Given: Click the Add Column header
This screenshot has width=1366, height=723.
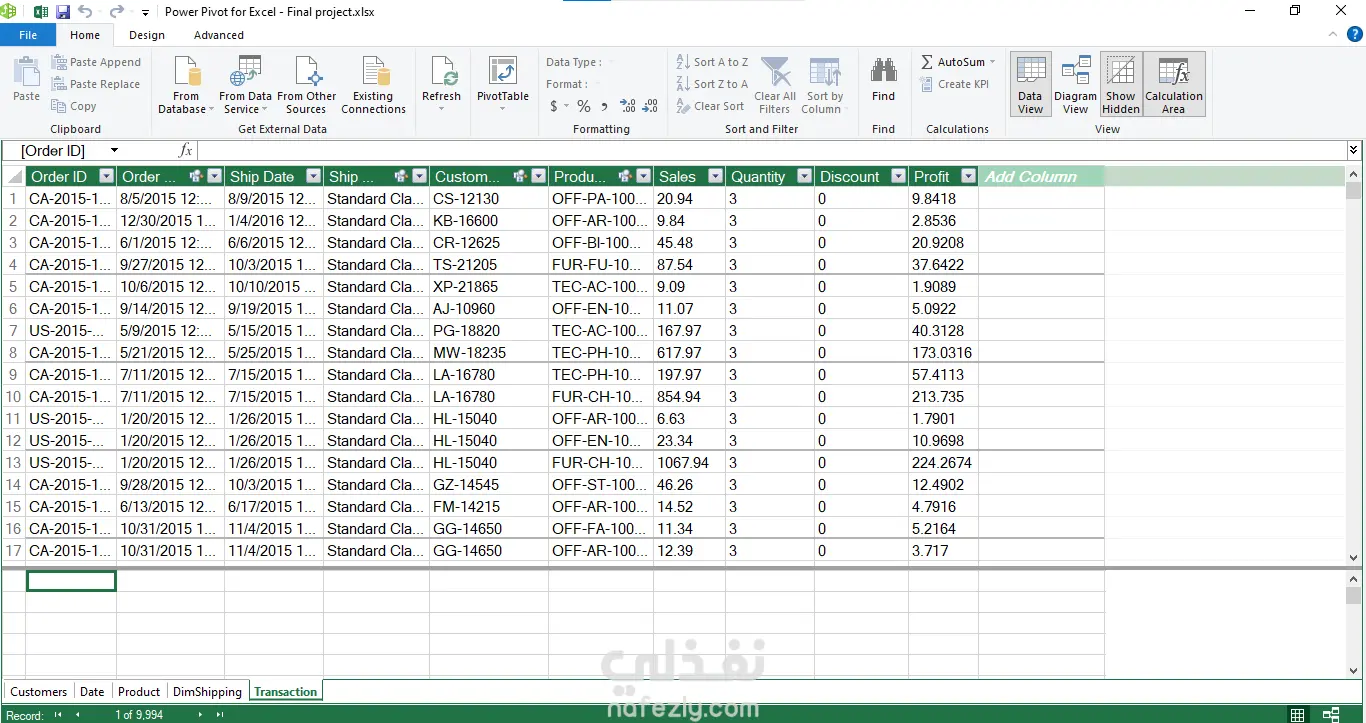Looking at the screenshot, I should [x=1041, y=177].
